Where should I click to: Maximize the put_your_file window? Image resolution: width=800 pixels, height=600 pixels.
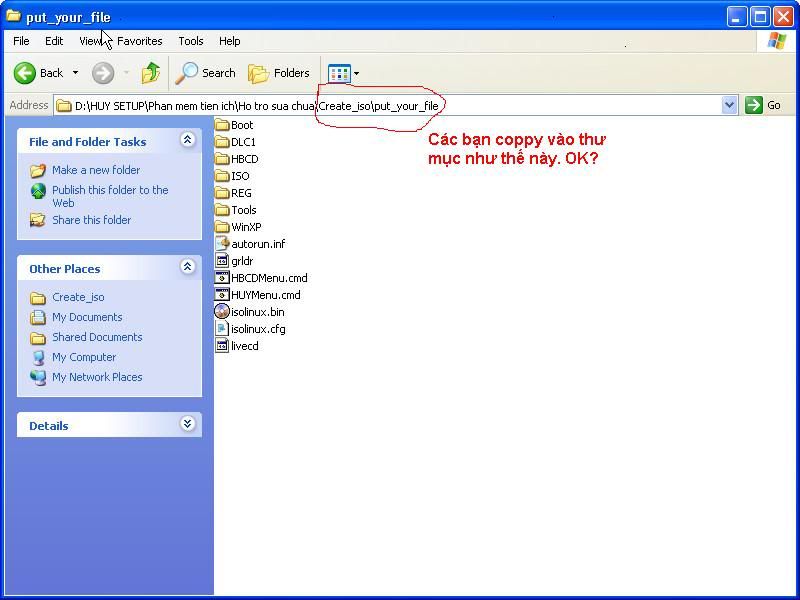tap(760, 17)
